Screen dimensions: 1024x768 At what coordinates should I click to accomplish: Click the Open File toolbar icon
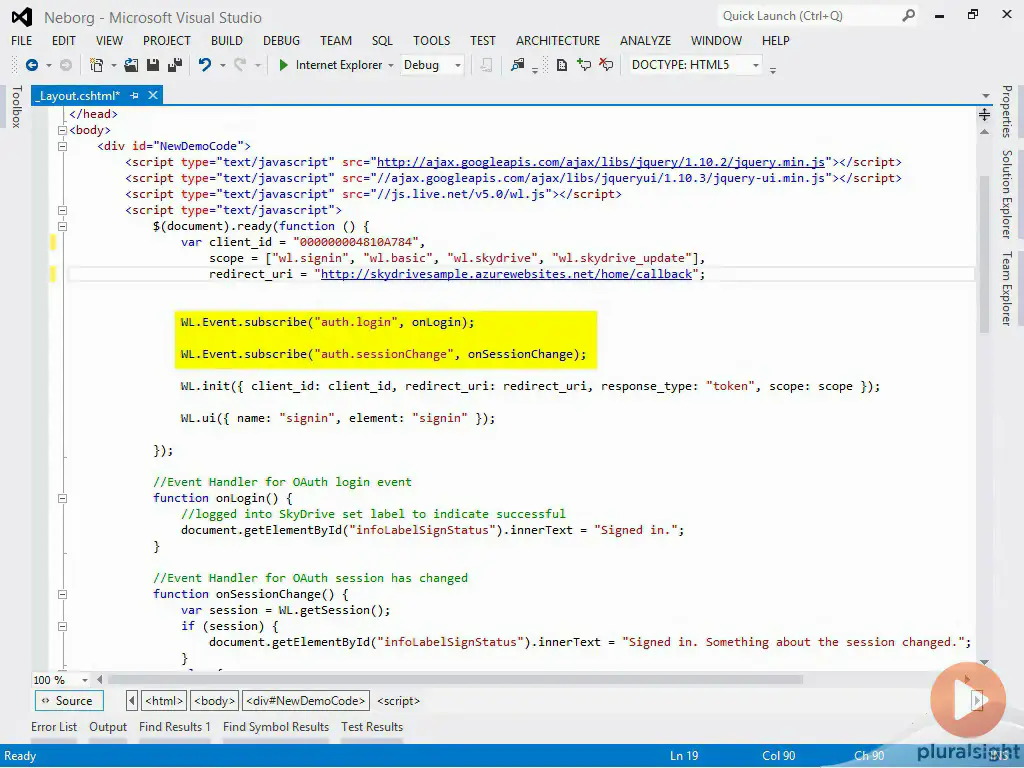pyautogui.click(x=131, y=65)
